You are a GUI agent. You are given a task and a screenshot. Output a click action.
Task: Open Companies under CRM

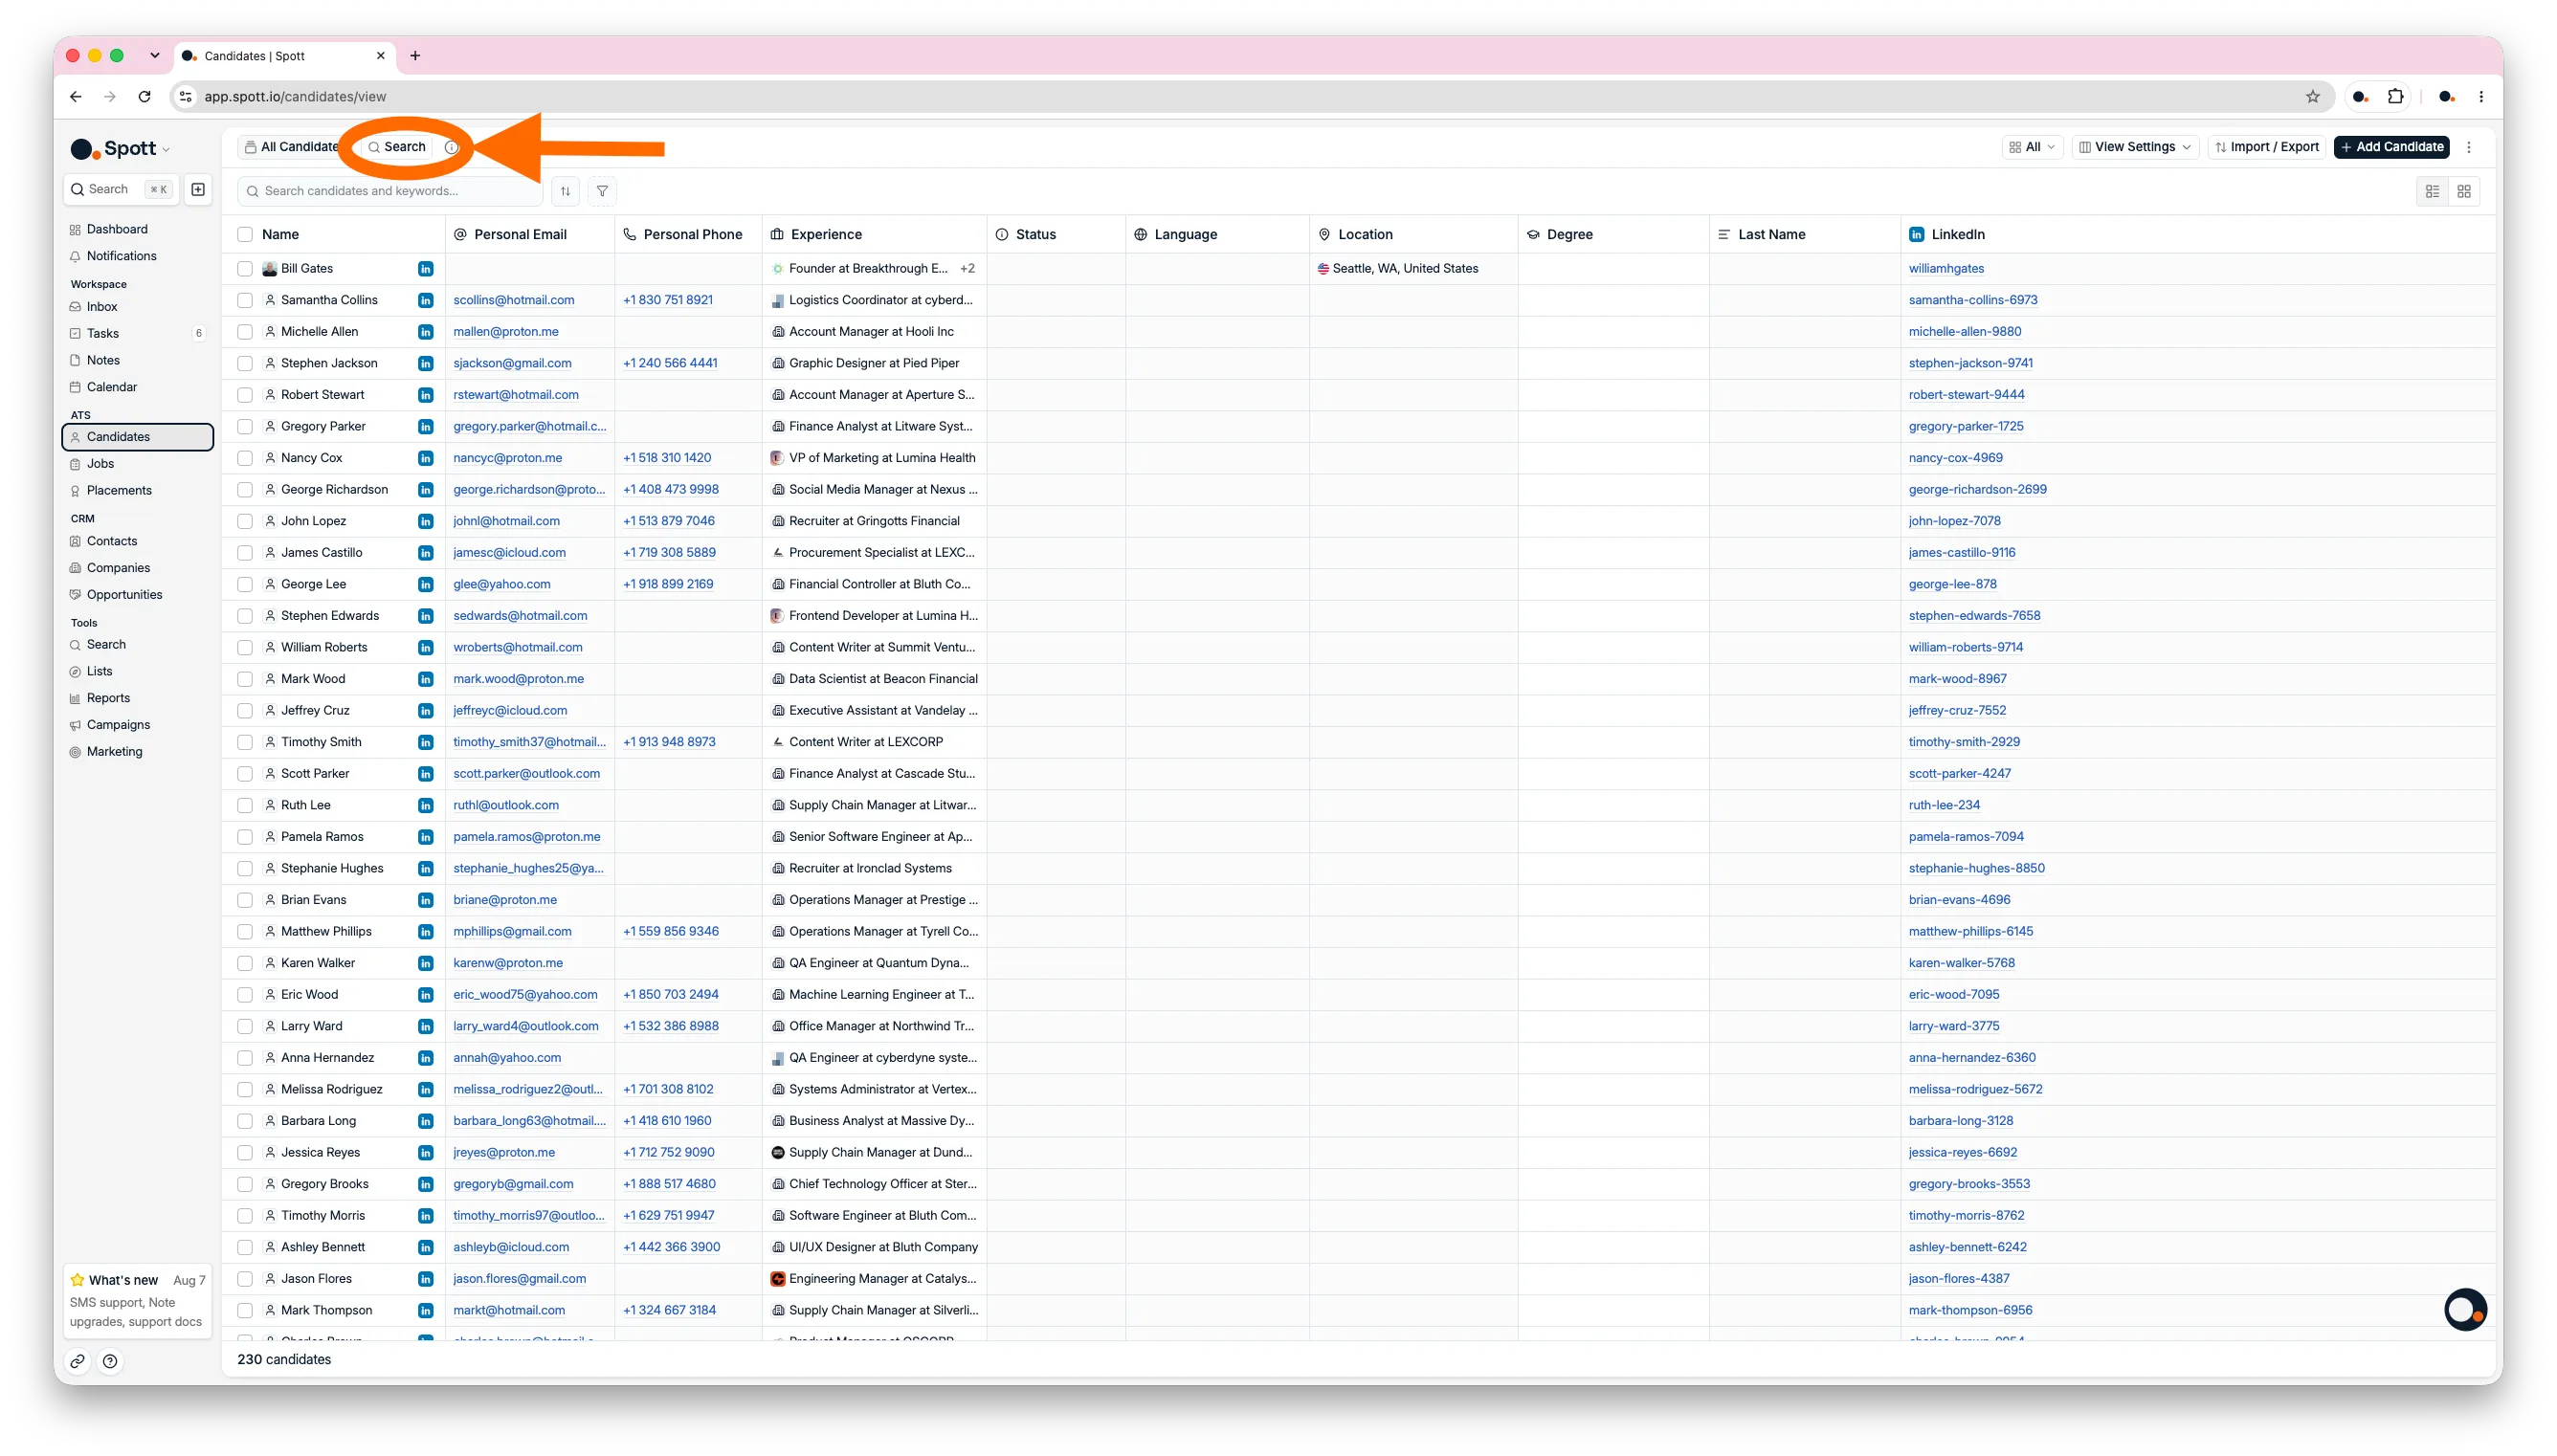(118, 568)
